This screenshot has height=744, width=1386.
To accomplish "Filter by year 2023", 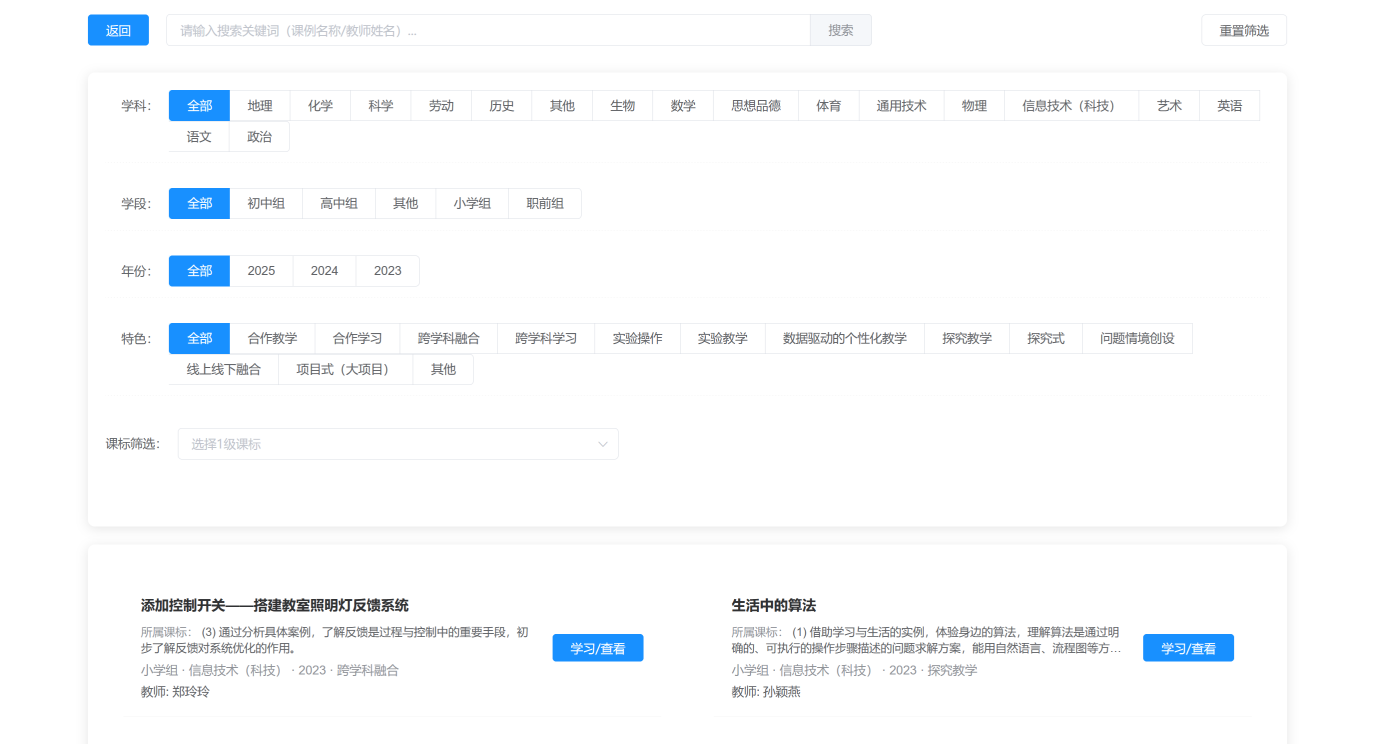I will pyautogui.click(x=387, y=271).
